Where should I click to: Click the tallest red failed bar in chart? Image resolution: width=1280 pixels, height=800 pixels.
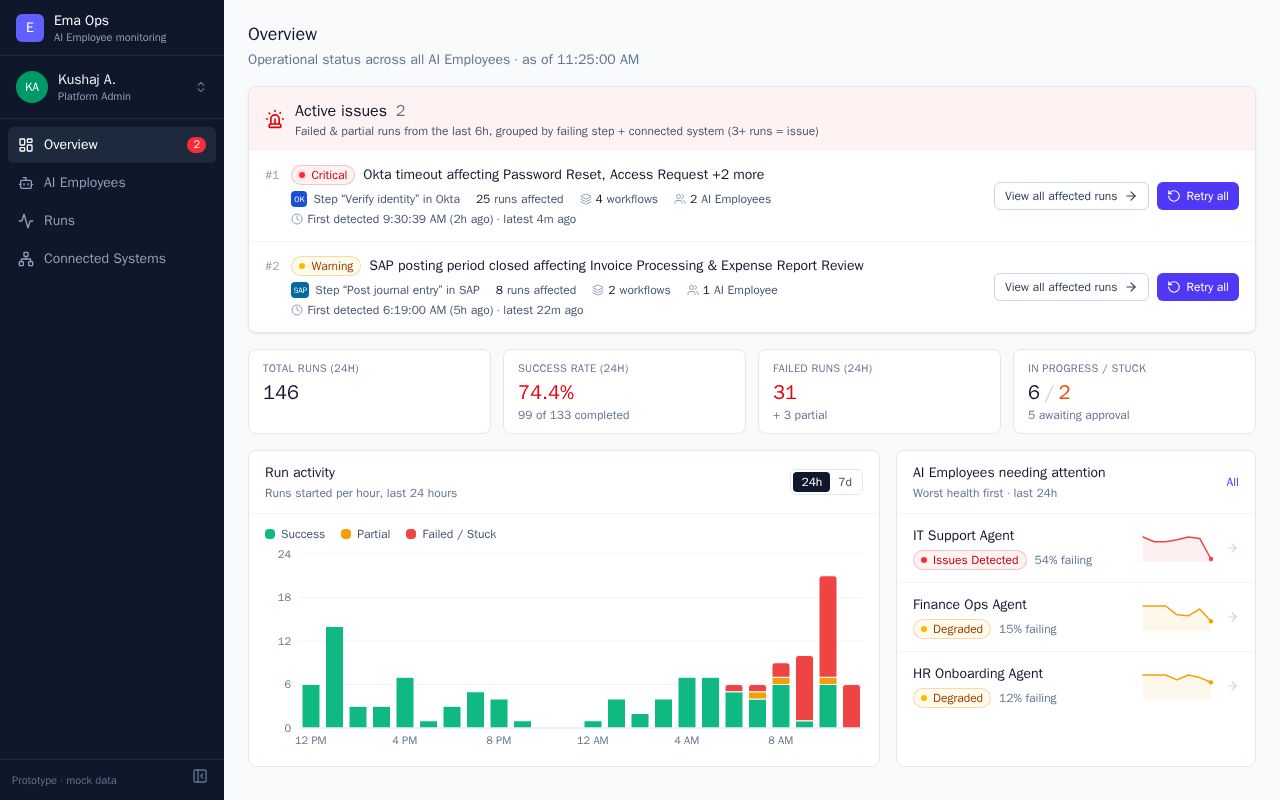[828, 627]
